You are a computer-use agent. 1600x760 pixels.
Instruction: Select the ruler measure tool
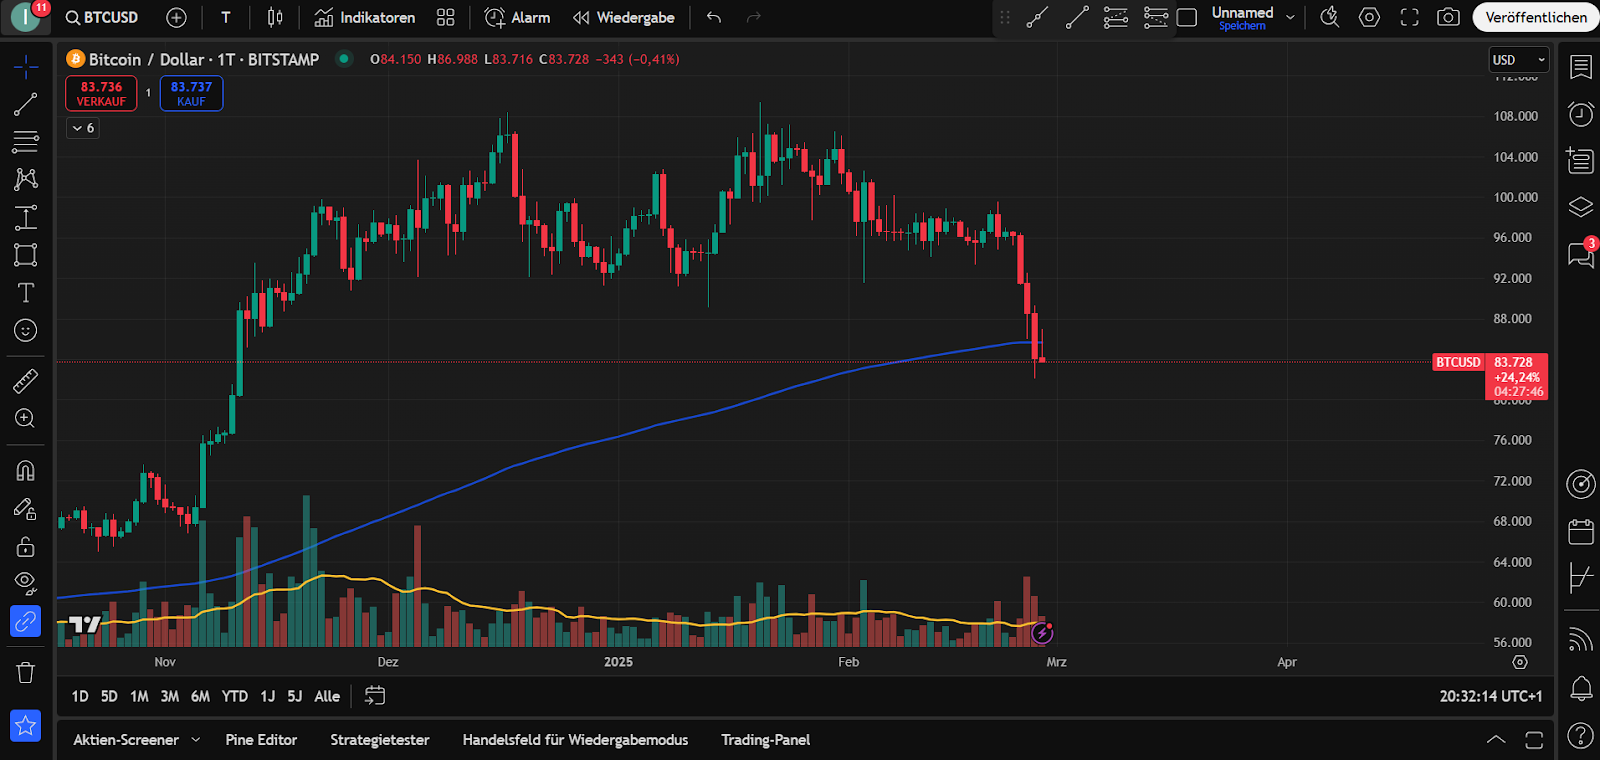26,380
